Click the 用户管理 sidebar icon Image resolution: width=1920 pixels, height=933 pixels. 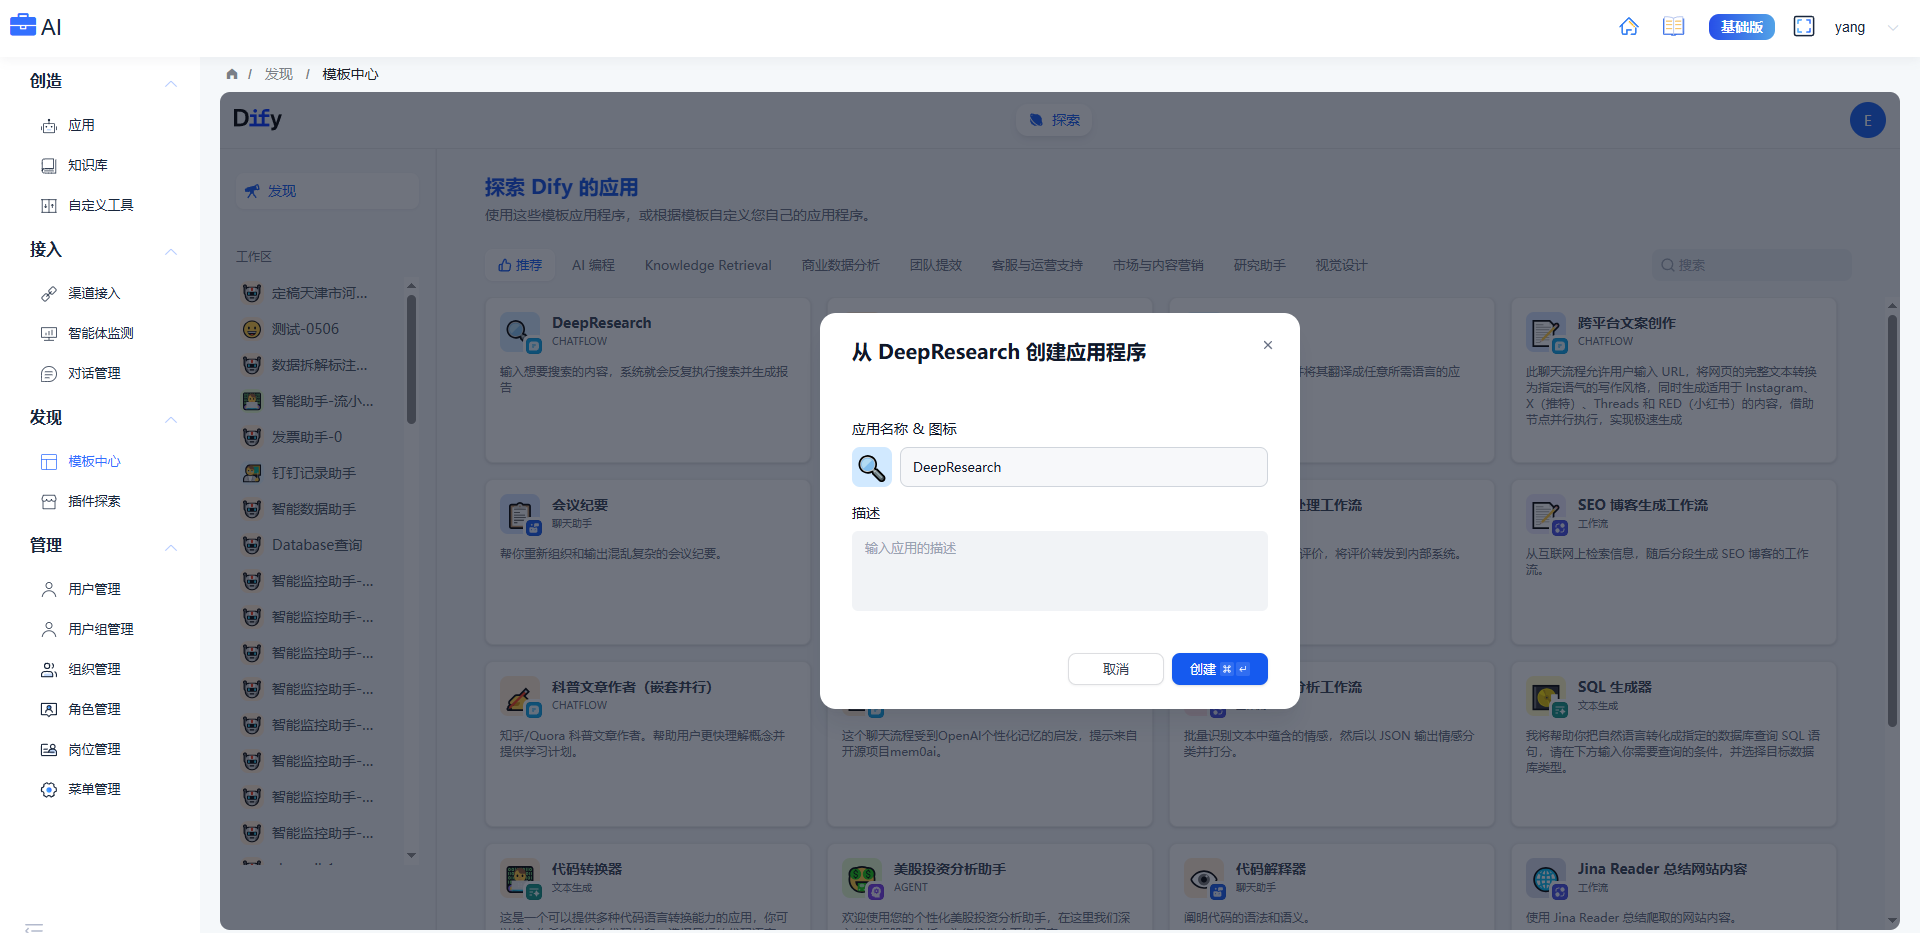(49, 589)
